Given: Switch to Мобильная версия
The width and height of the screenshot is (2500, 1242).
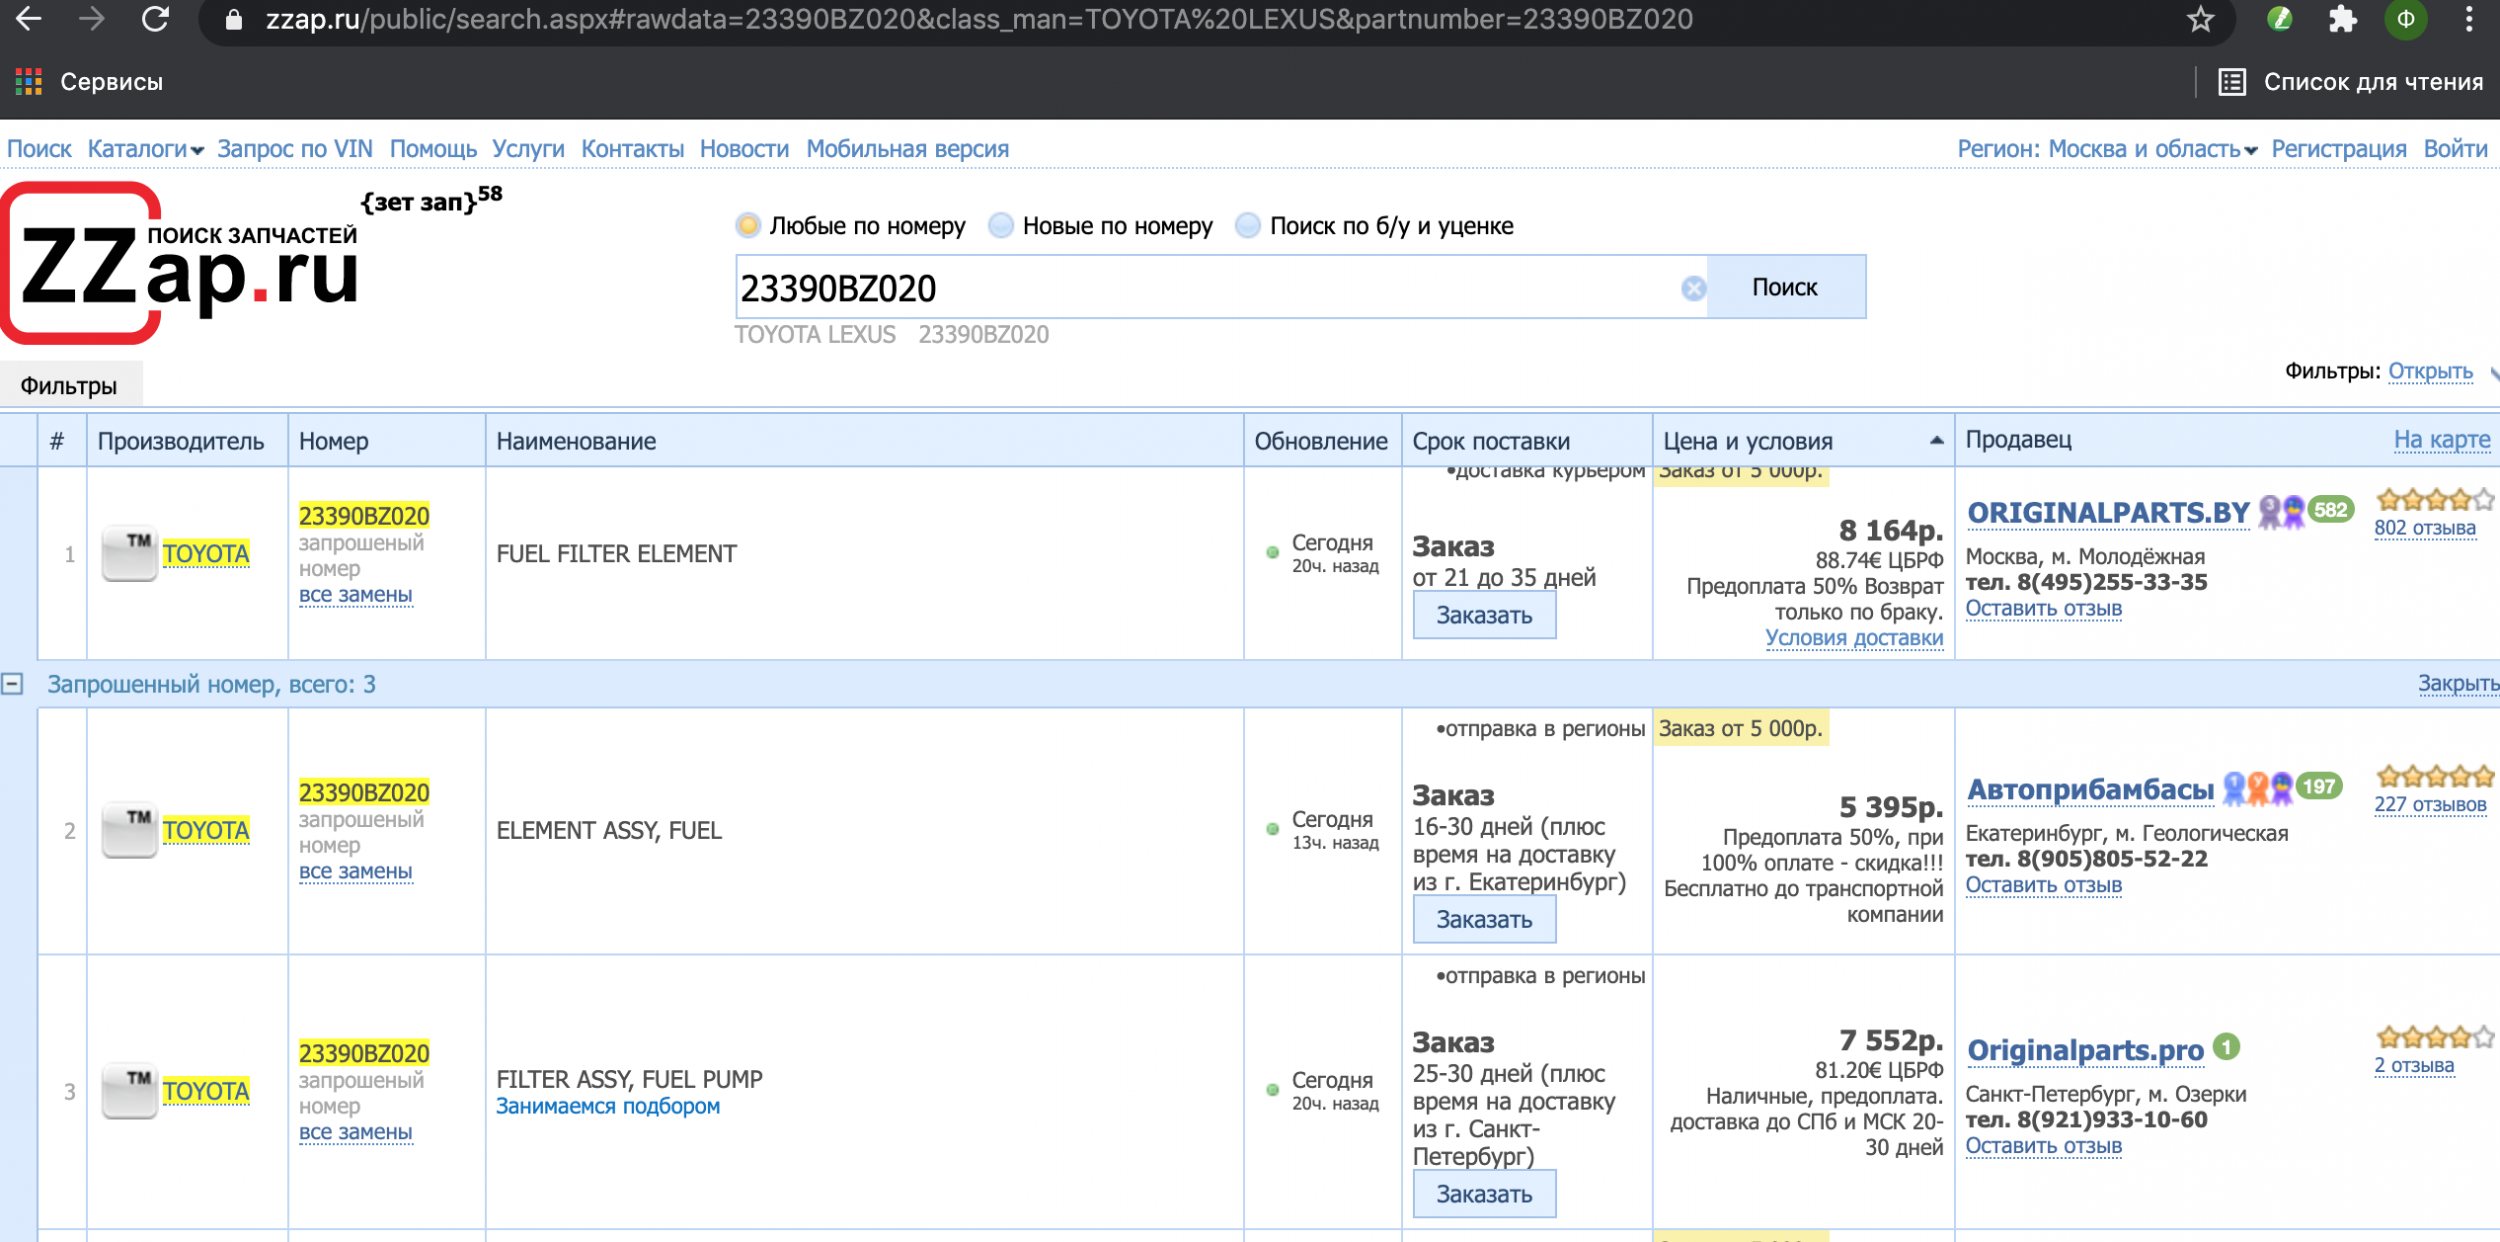Looking at the screenshot, I should click(907, 149).
